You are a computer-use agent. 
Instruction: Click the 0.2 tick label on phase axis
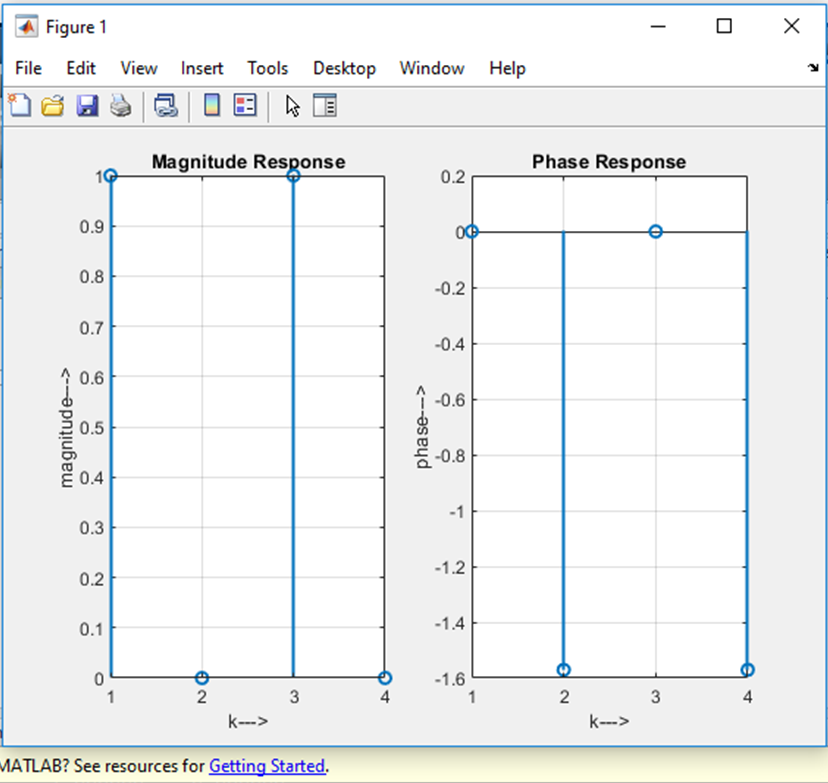pyautogui.click(x=453, y=177)
